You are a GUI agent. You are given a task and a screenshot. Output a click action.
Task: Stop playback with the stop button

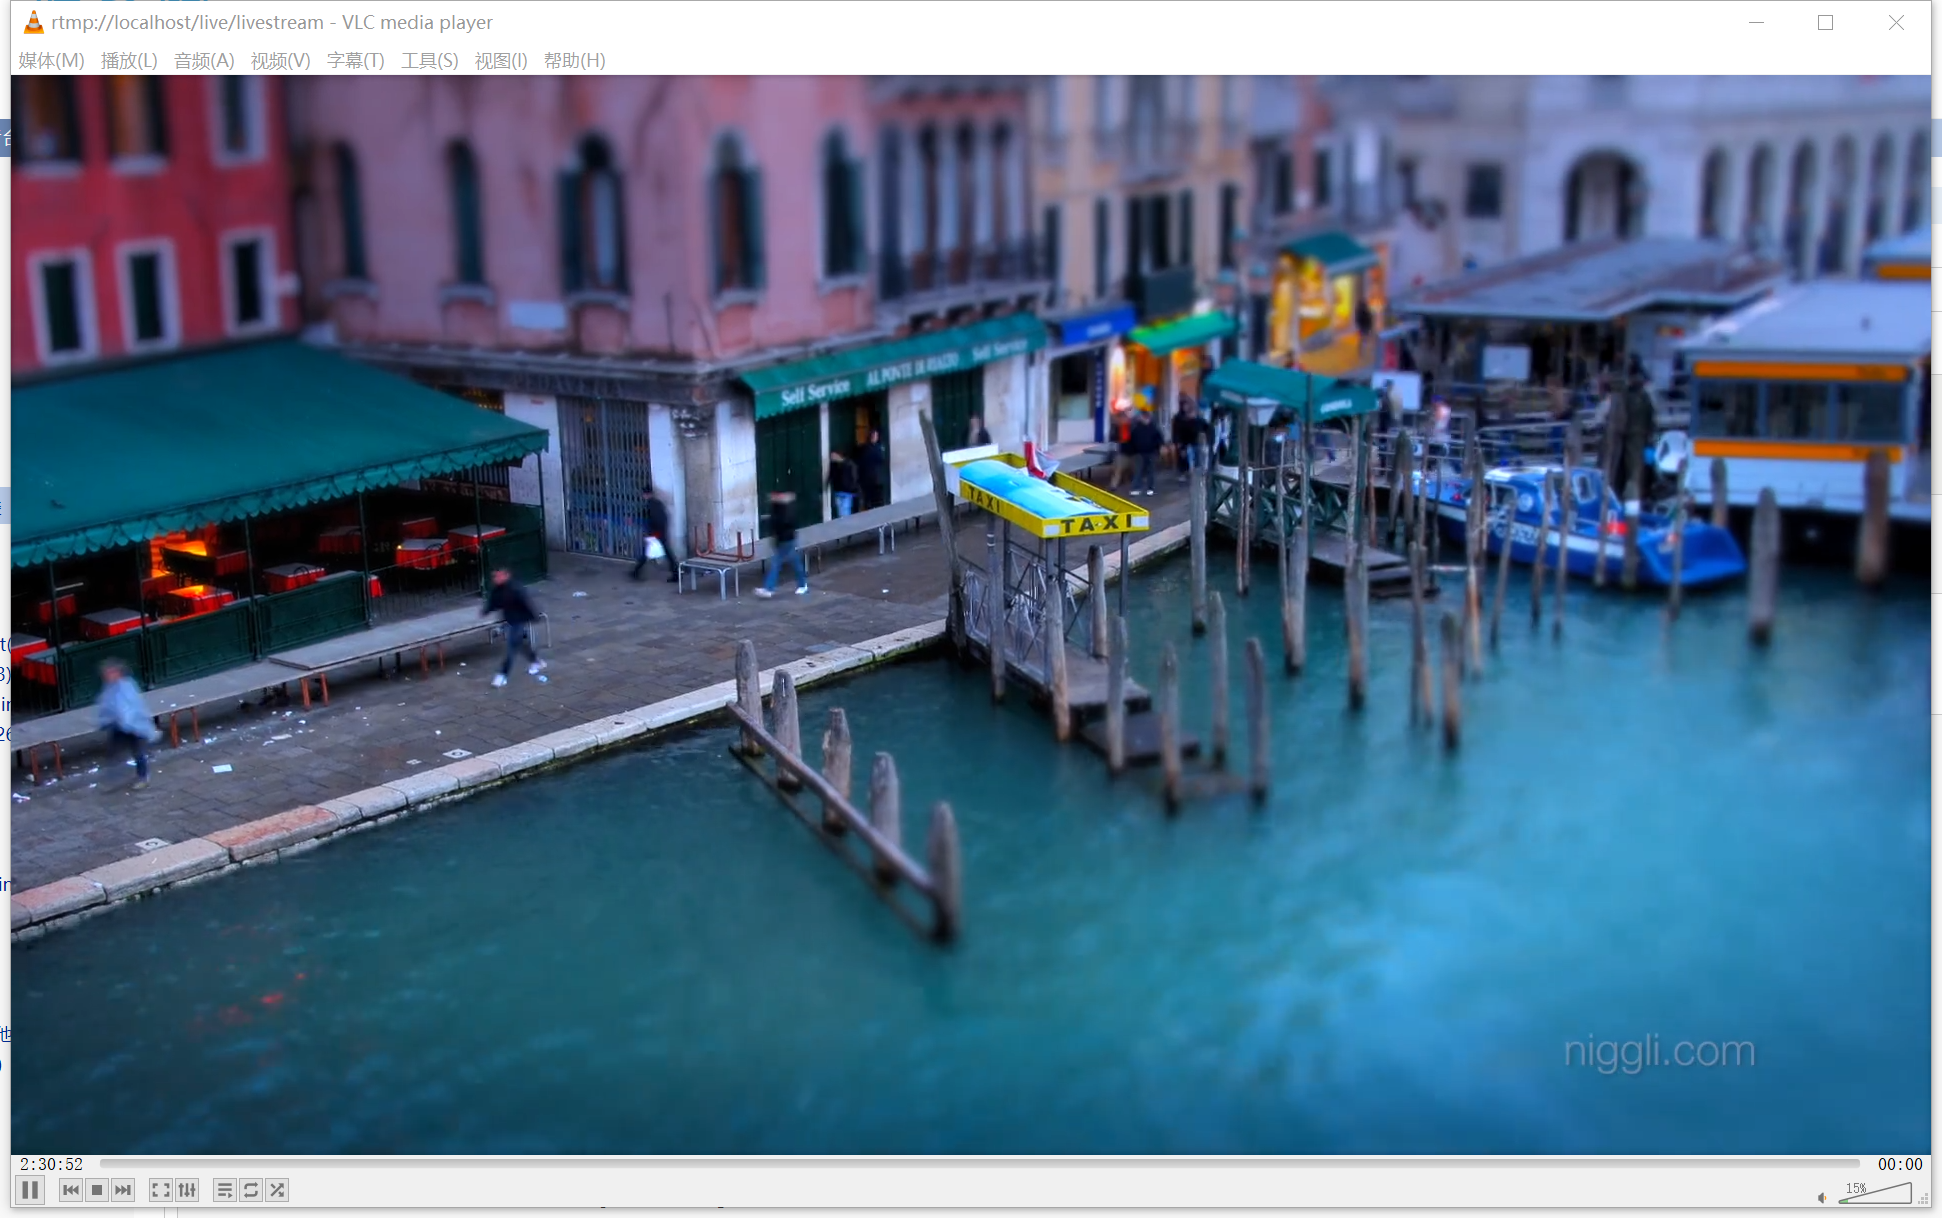[x=97, y=1190]
